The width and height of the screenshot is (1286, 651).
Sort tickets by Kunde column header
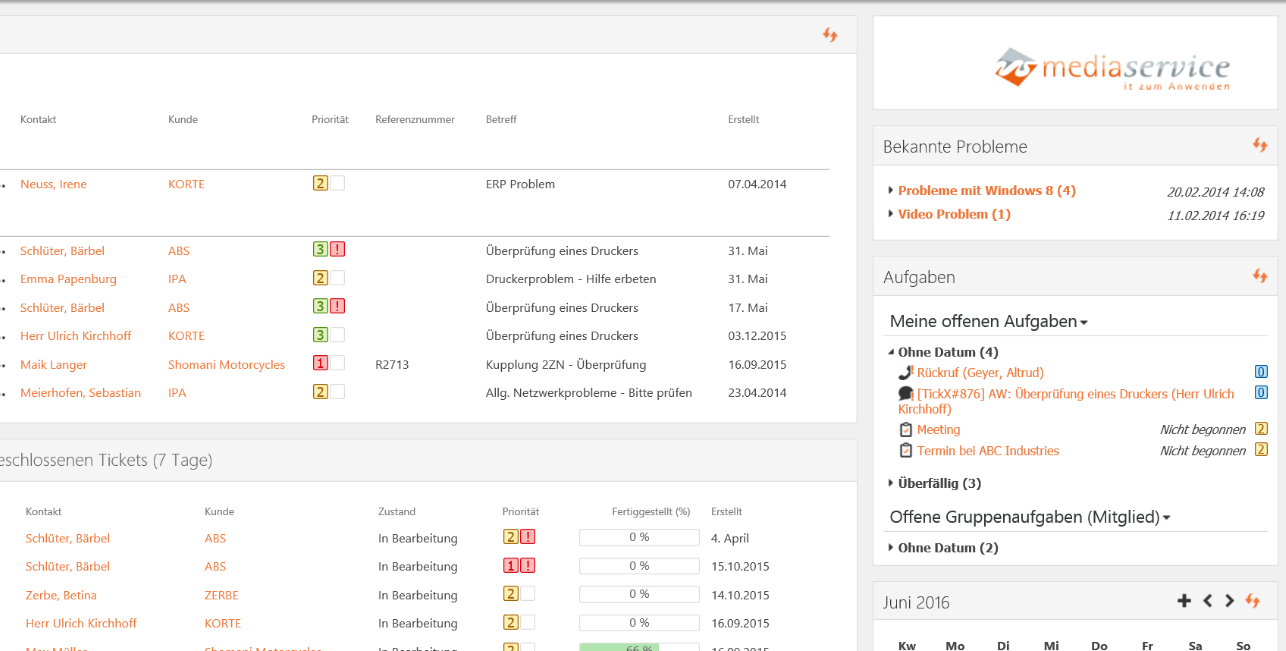pos(183,119)
